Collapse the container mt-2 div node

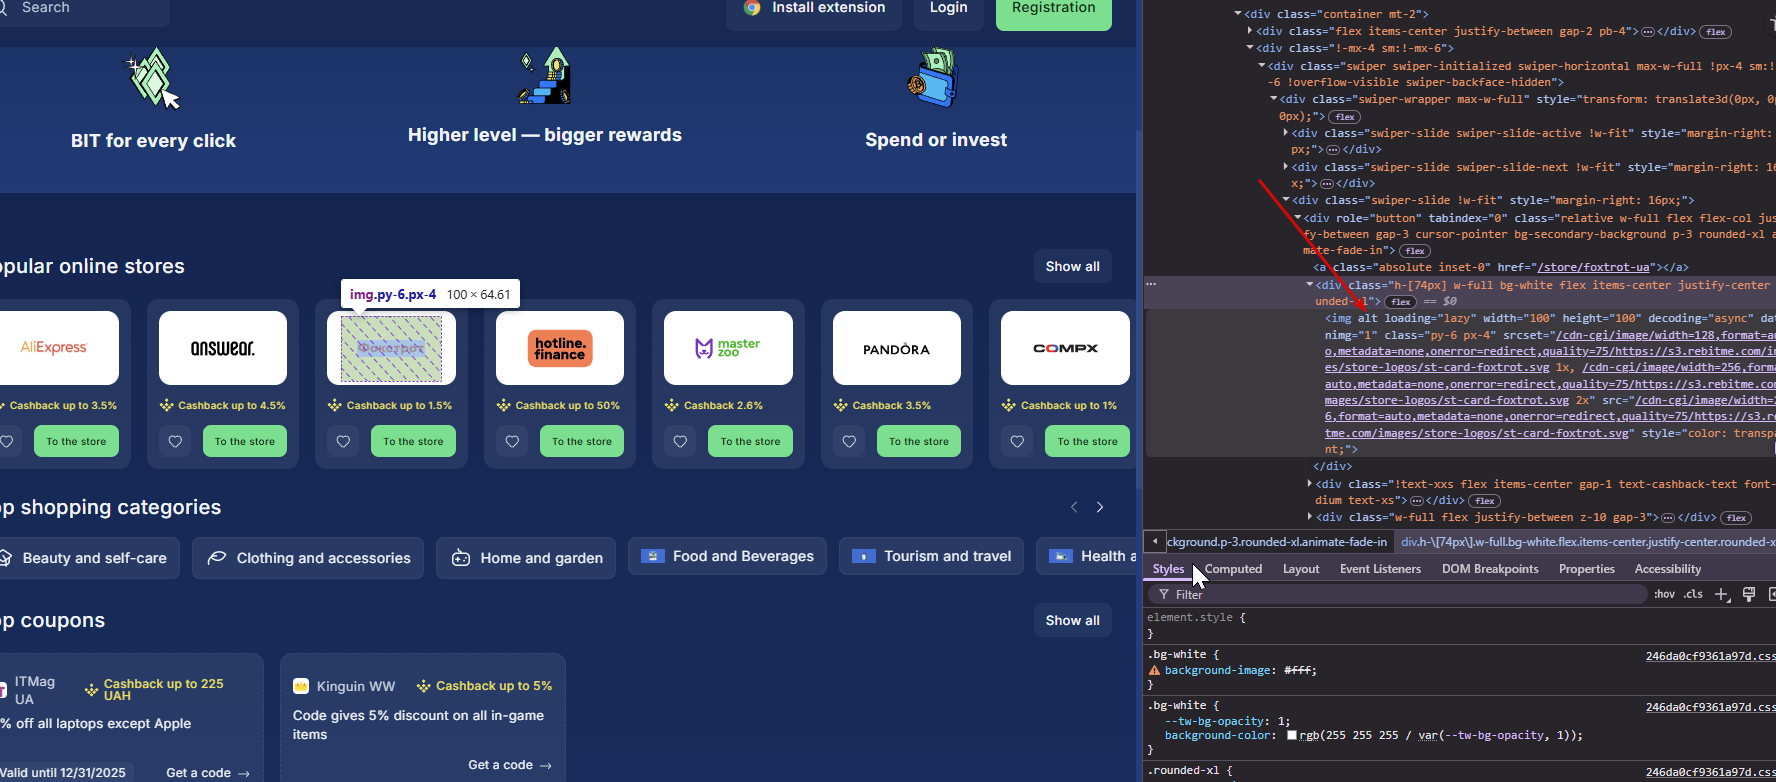point(1238,14)
